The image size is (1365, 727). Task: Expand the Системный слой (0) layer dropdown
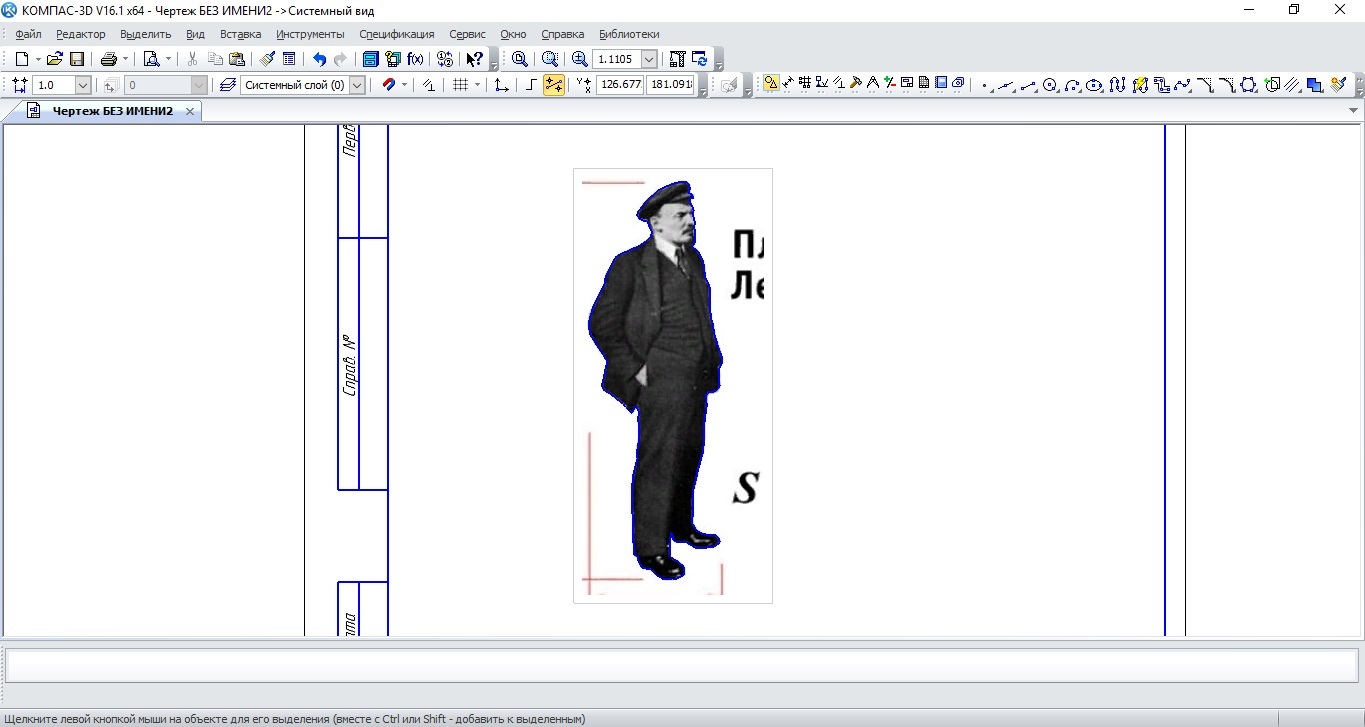click(357, 86)
